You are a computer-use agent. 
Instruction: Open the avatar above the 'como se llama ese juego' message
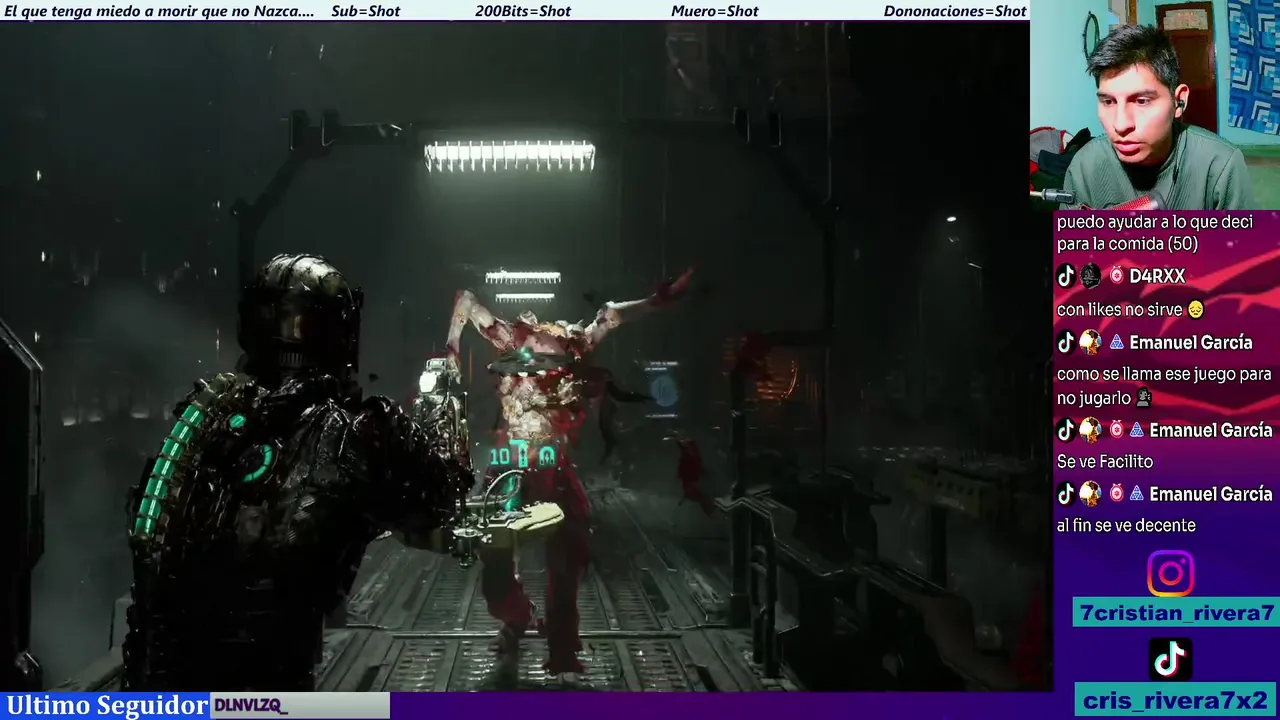(1090, 343)
